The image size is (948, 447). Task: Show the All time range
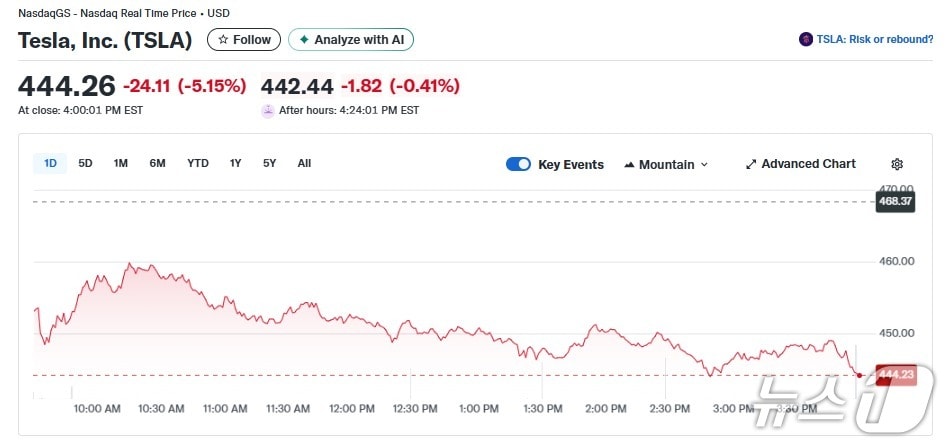click(x=304, y=163)
